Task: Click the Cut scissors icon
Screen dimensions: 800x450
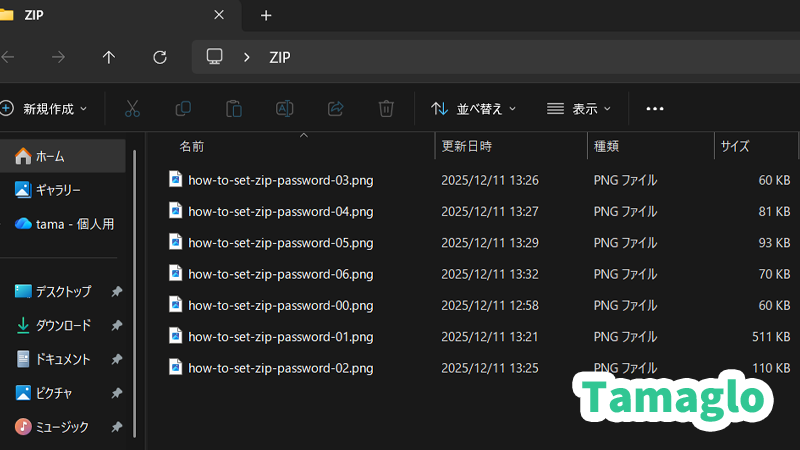Action: [x=132, y=108]
